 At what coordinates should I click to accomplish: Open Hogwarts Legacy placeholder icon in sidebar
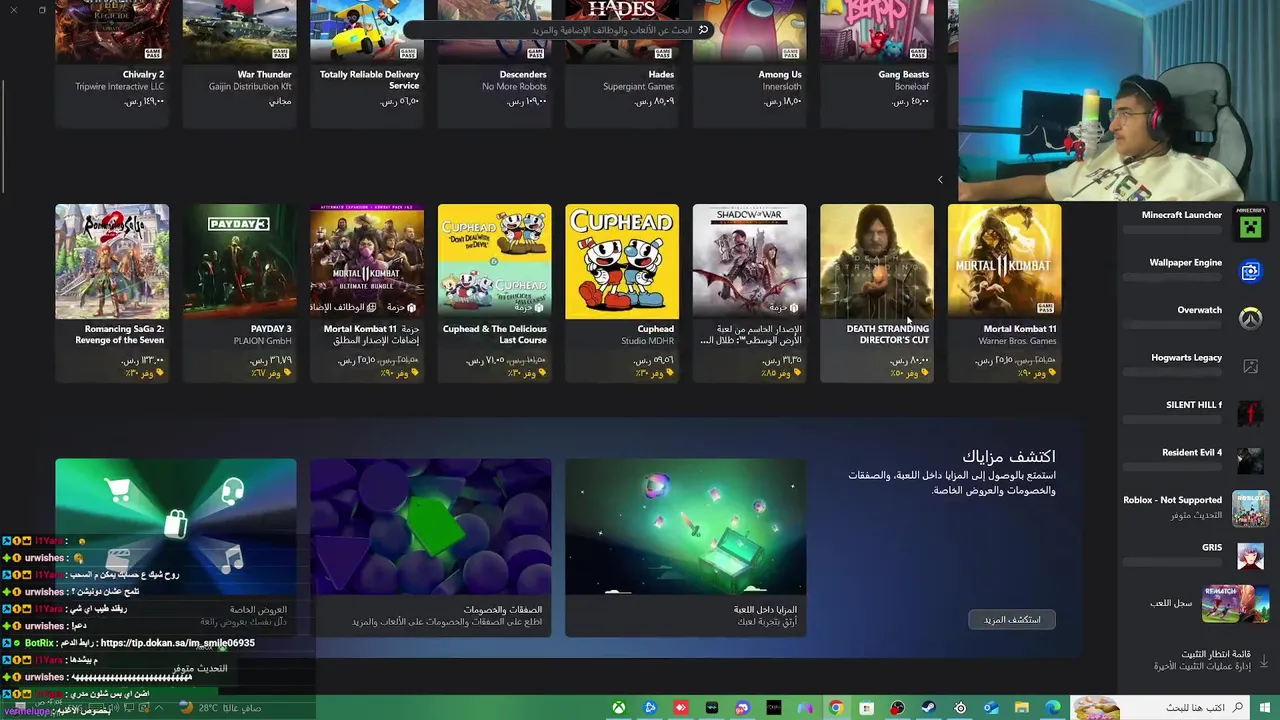point(1250,366)
